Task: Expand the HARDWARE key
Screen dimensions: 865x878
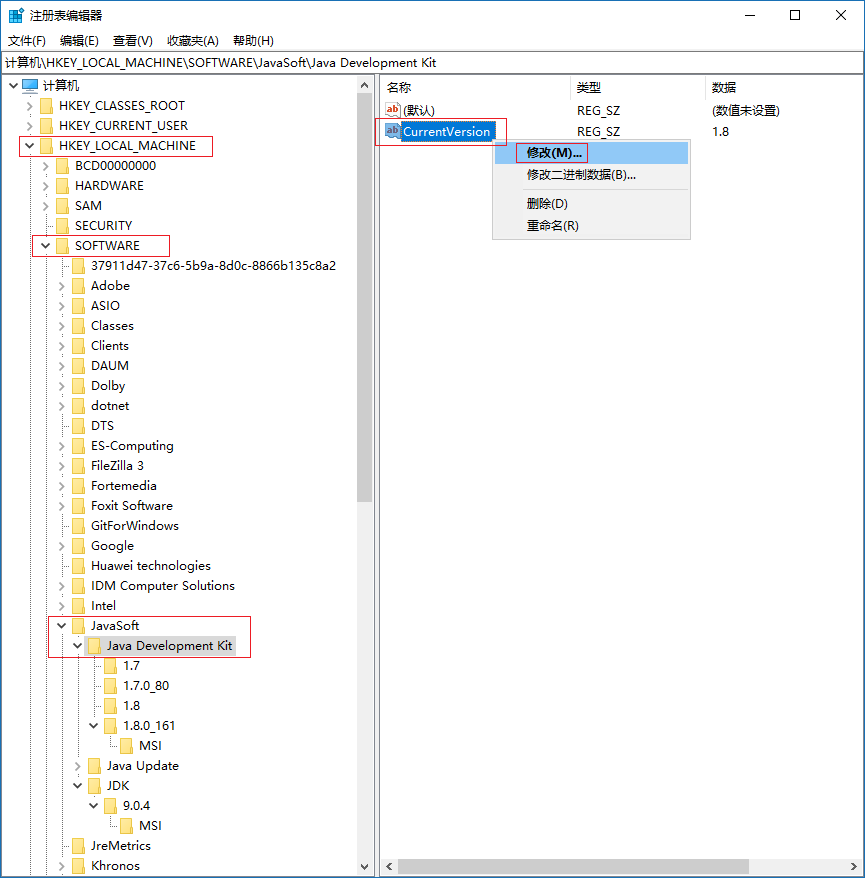Action: [46, 186]
